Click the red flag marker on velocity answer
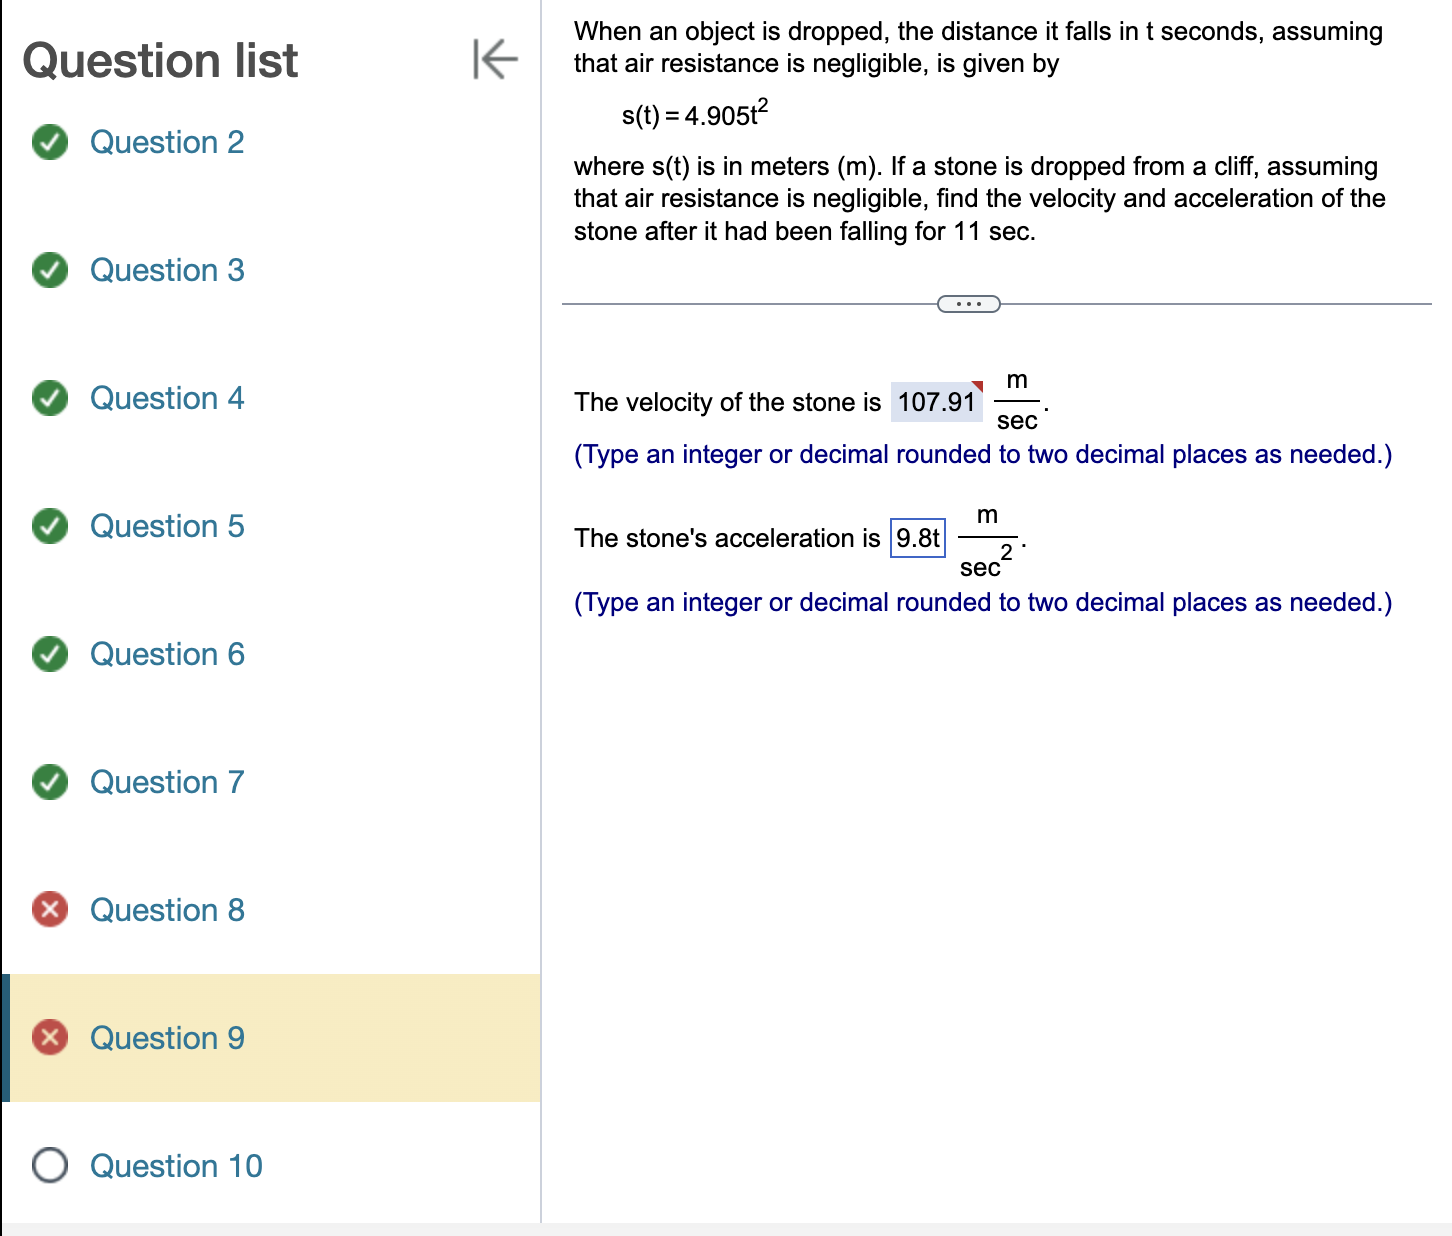The width and height of the screenshot is (1452, 1236). point(976,385)
